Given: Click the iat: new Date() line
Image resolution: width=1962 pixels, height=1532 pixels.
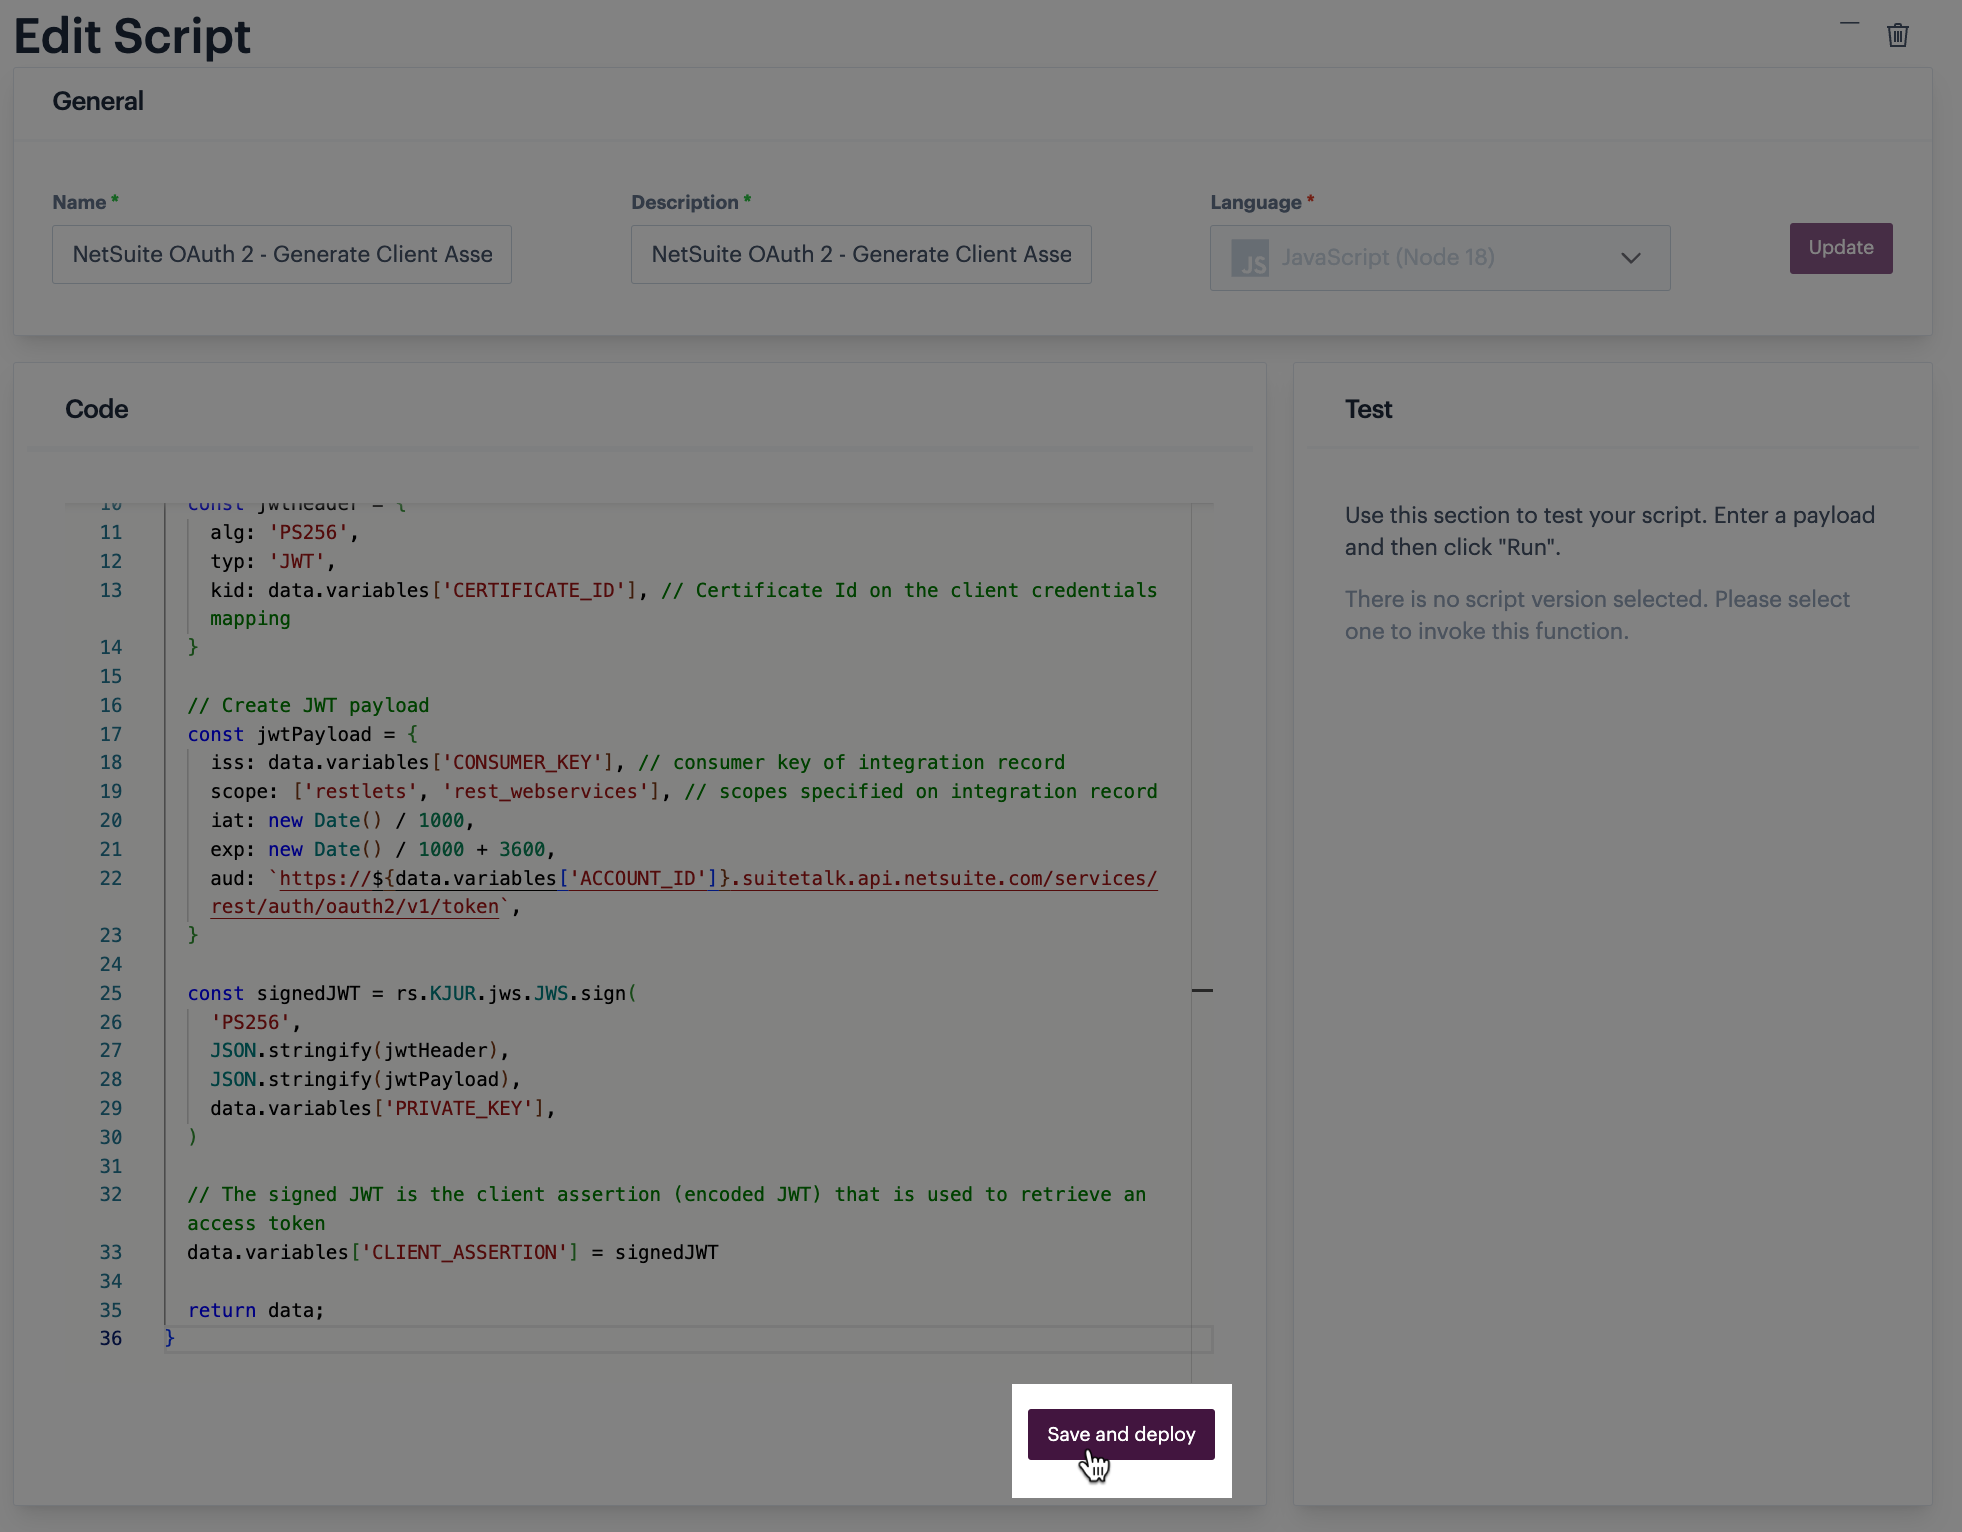Looking at the screenshot, I should click(x=342, y=820).
